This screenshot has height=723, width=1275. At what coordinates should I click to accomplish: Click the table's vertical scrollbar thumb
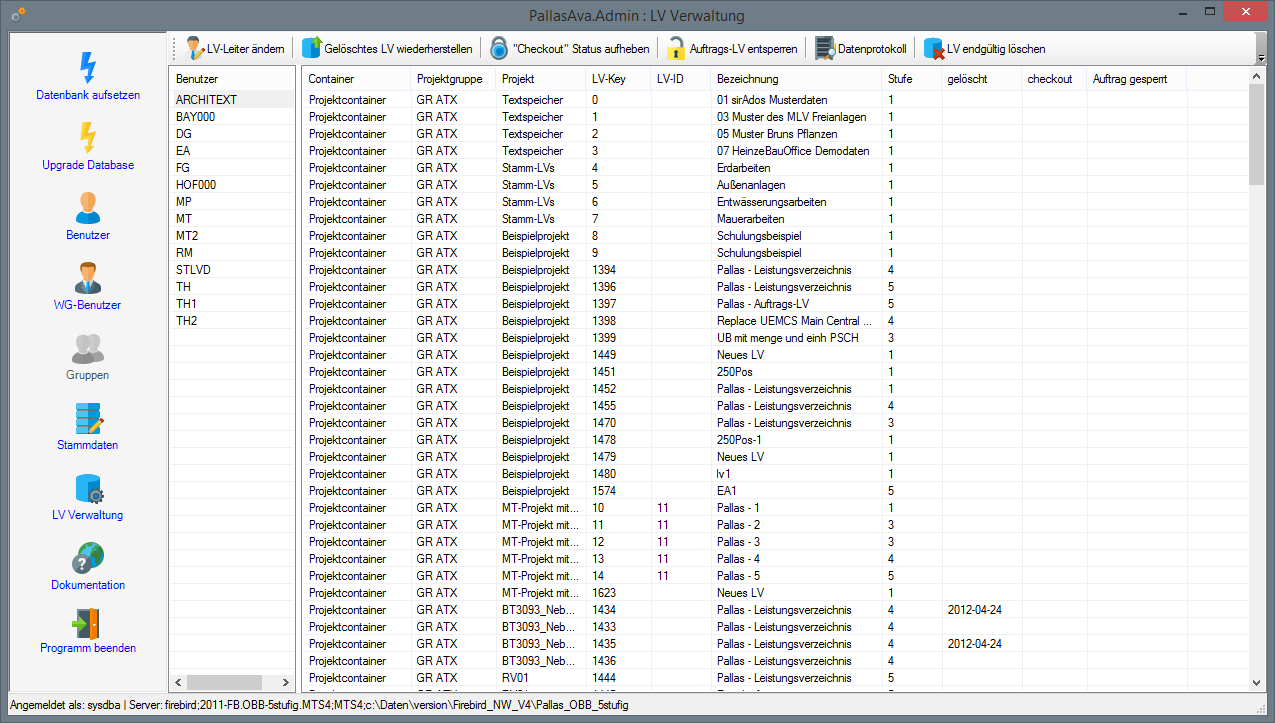[1257, 132]
